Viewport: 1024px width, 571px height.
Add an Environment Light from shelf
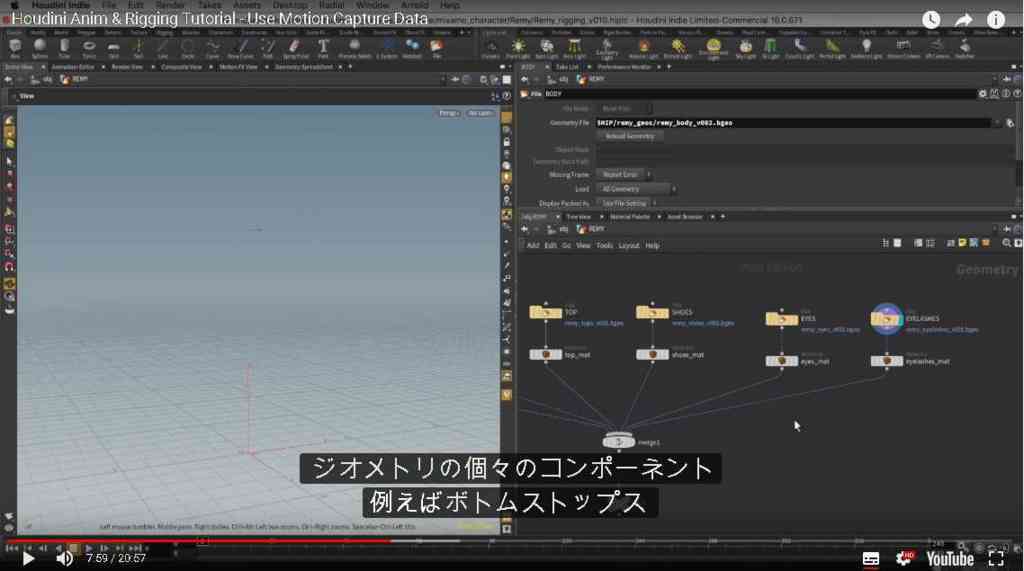point(713,48)
